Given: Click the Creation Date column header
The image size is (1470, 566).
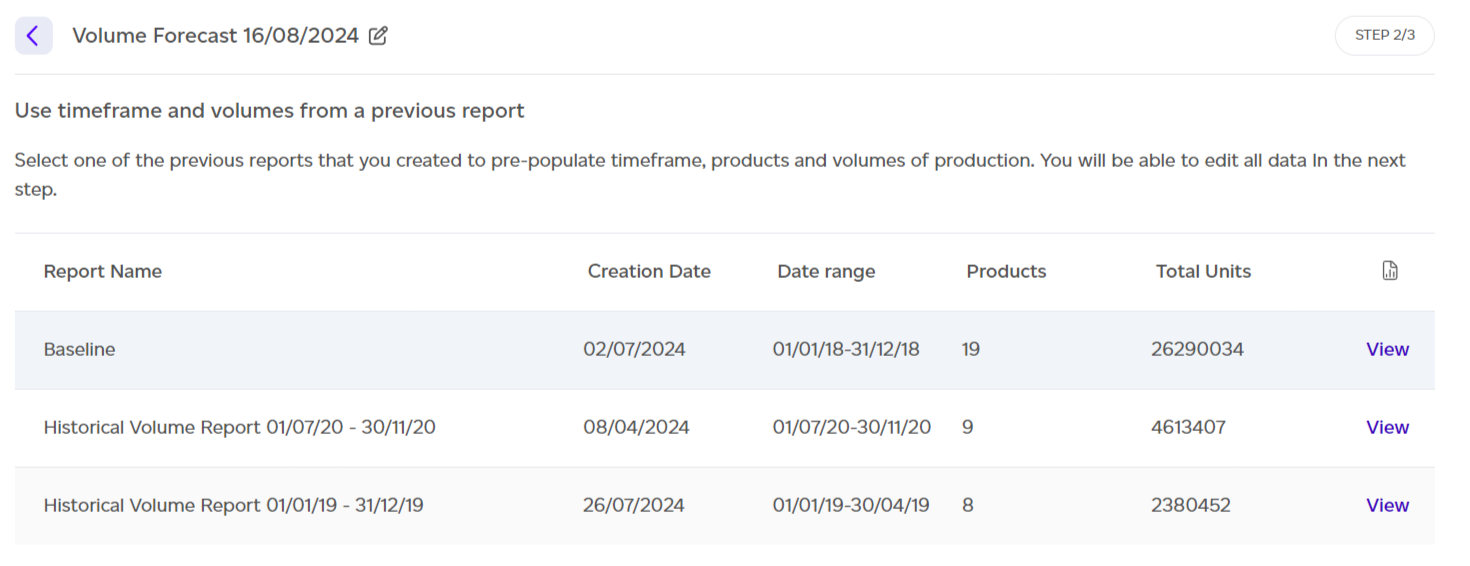Looking at the screenshot, I should [649, 271].
